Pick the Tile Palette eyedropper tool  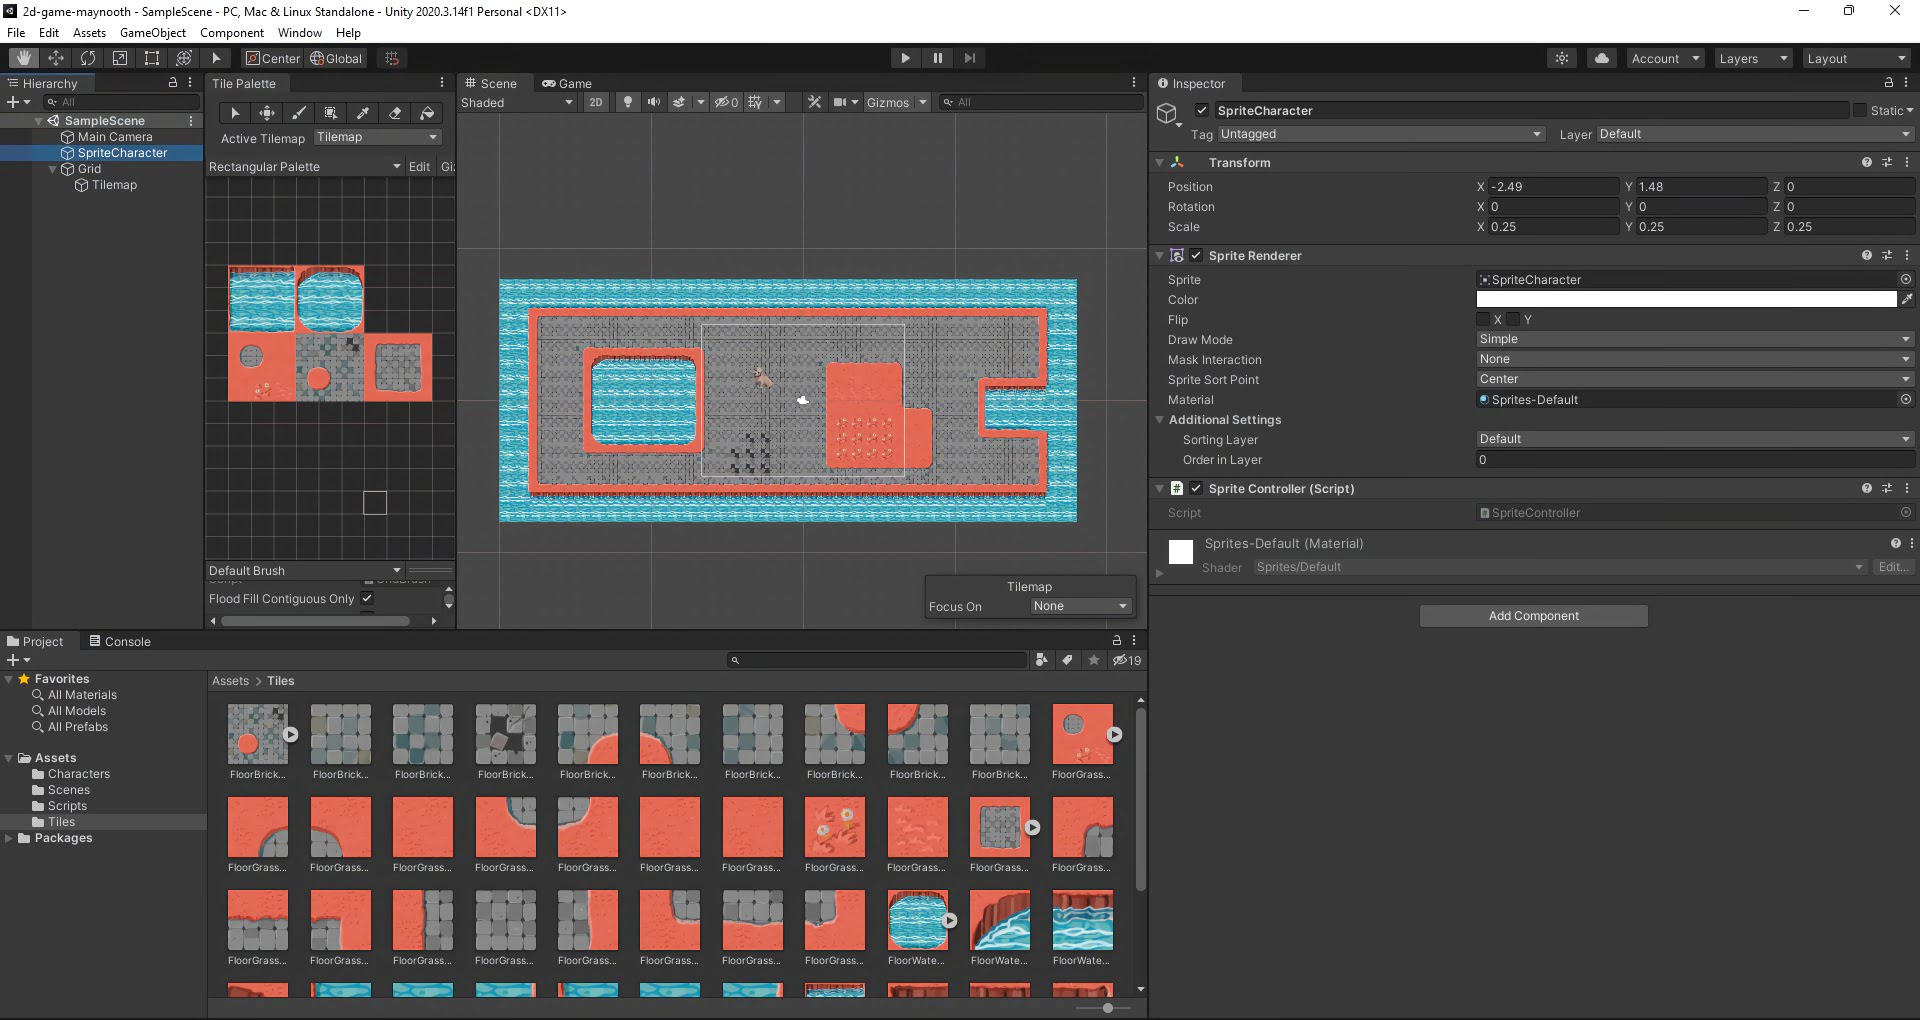[363, 113]
